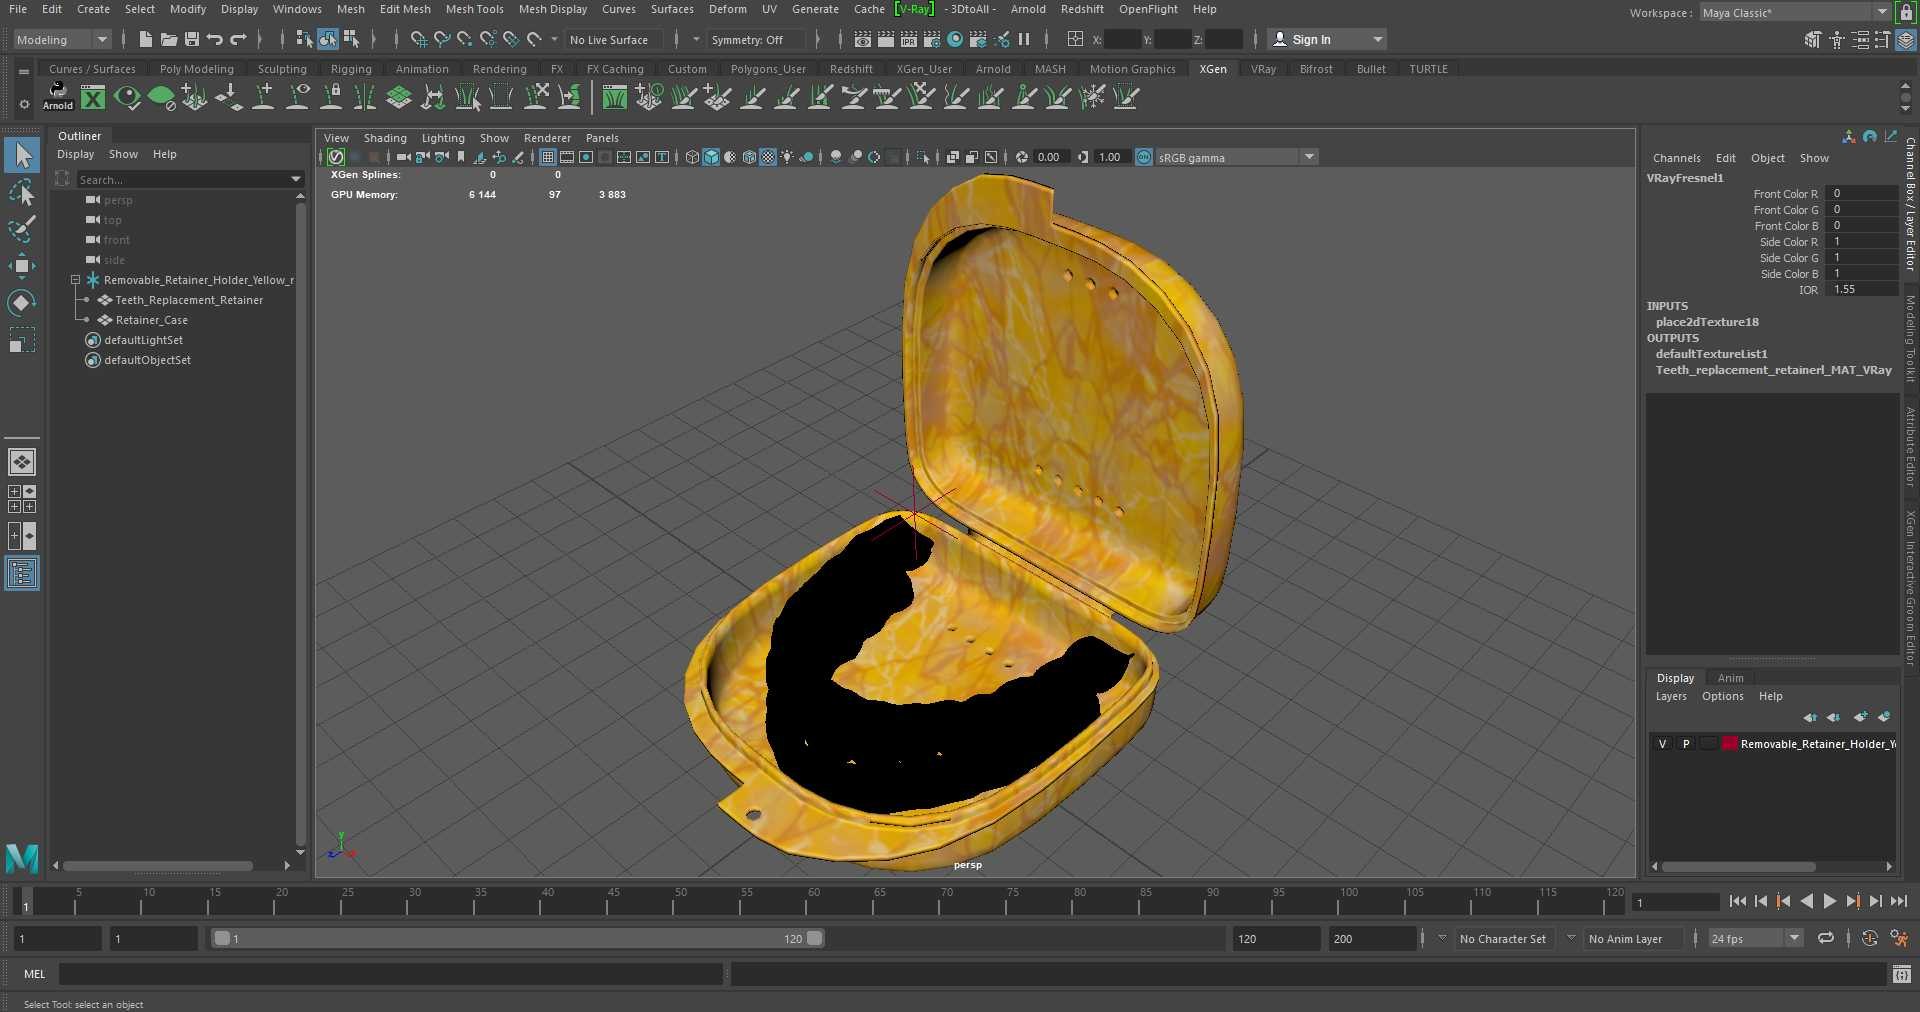
Task: Undo the last action with the arrow icon
Action: point(215,39)
